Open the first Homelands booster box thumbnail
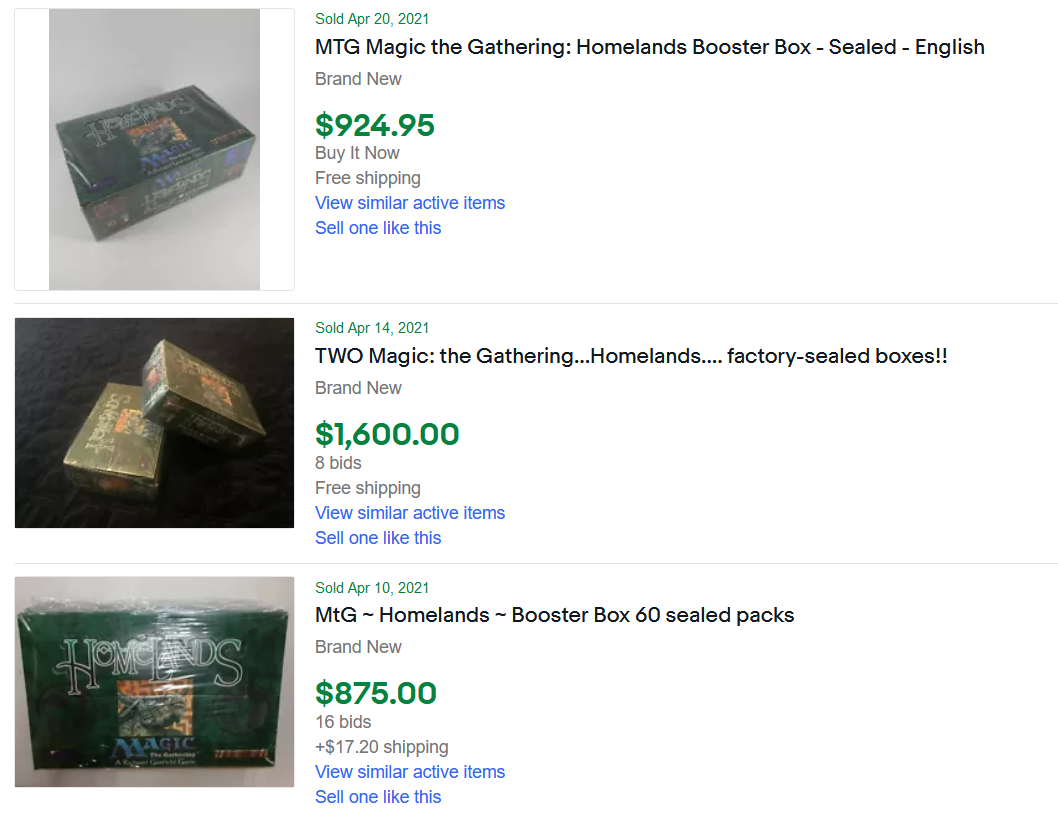 tap(154, 150)
